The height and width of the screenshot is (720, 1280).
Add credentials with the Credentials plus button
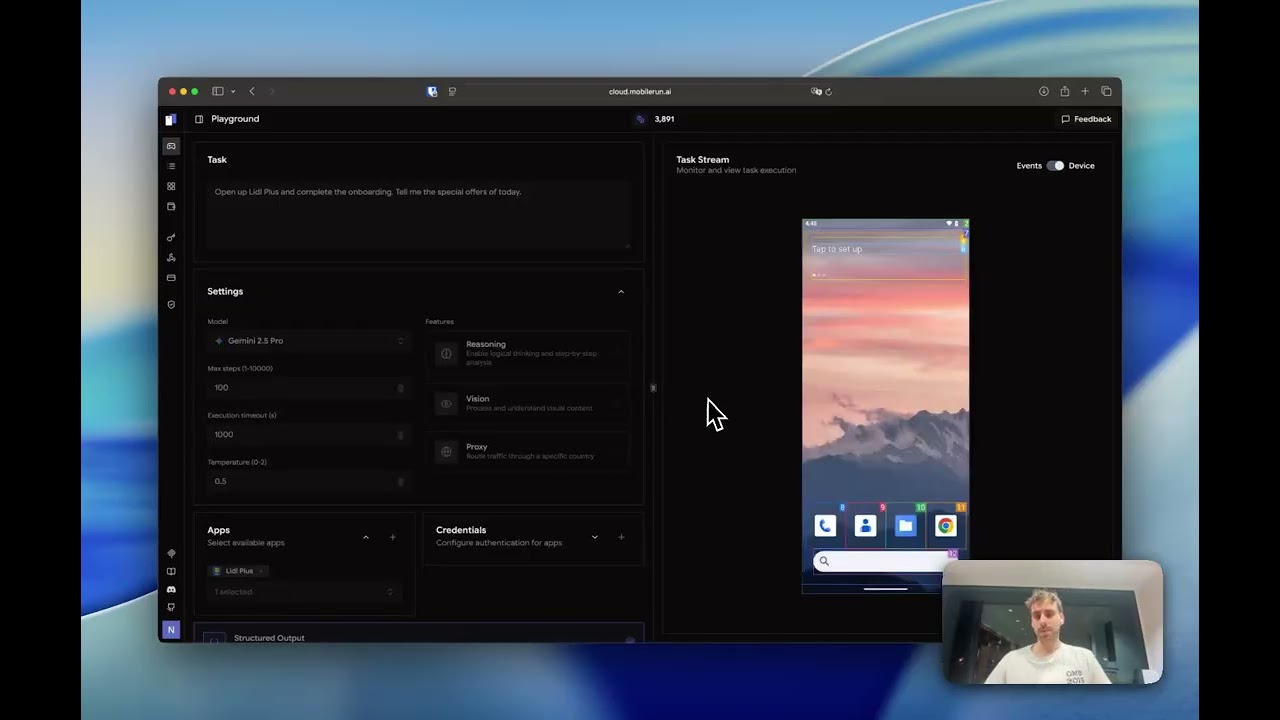(621, 537)
